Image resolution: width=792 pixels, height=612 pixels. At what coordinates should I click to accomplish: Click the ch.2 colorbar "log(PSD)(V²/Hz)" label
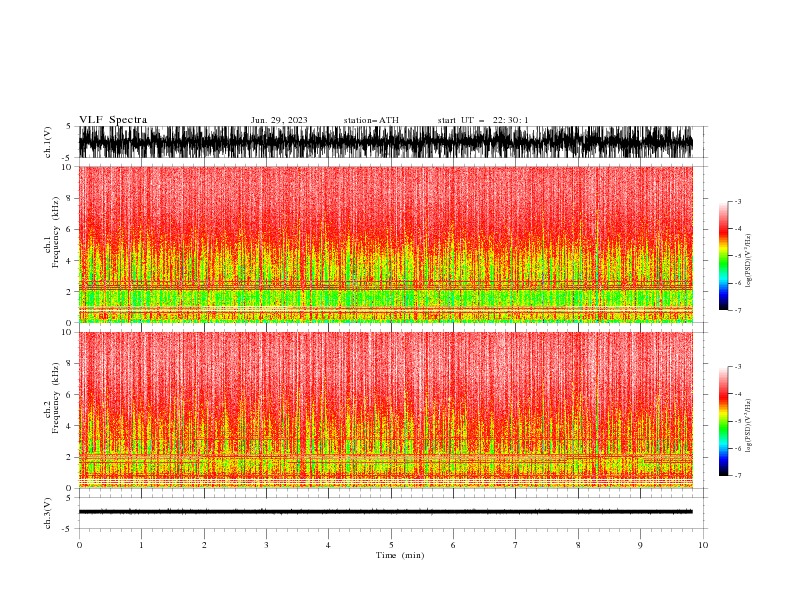748,425
